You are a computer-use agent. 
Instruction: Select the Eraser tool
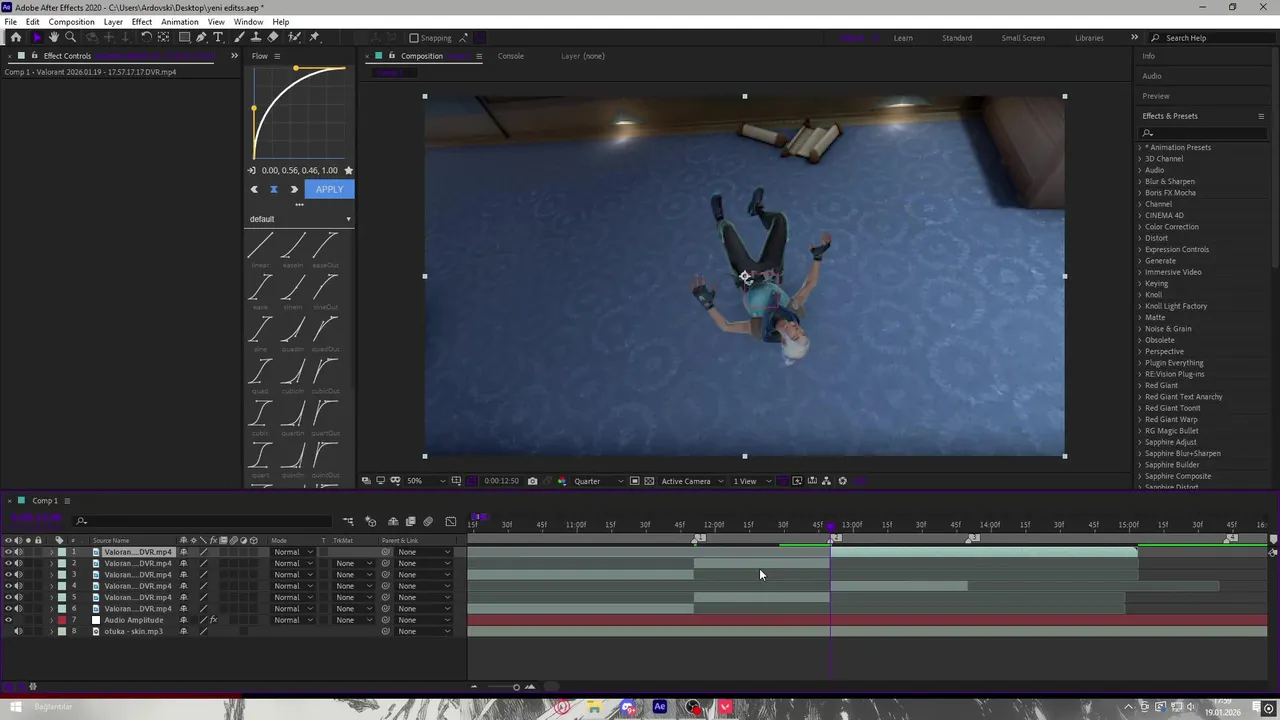tap(274, 38)
